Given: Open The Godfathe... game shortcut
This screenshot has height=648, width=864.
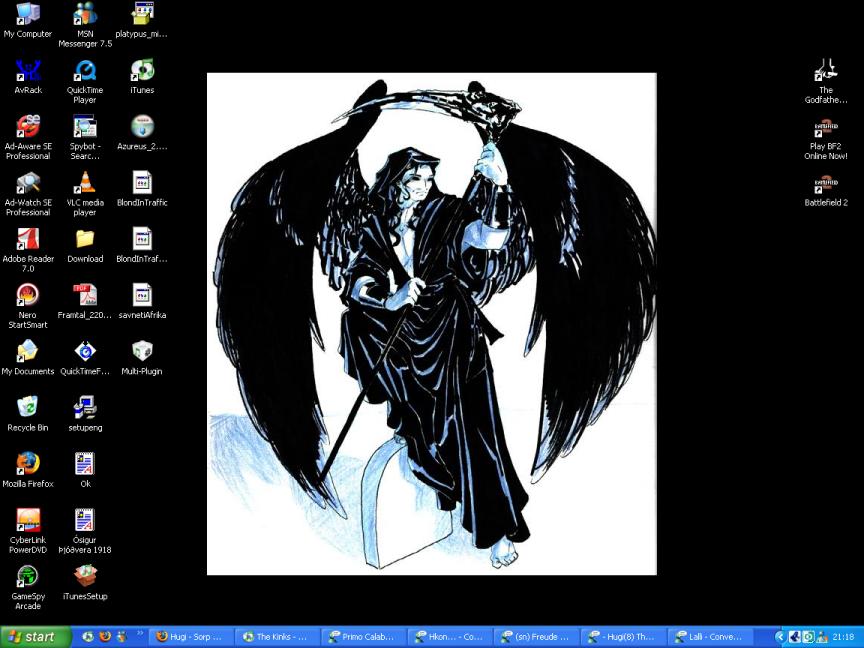Looking at the screenshot, I should click(825, 82).
